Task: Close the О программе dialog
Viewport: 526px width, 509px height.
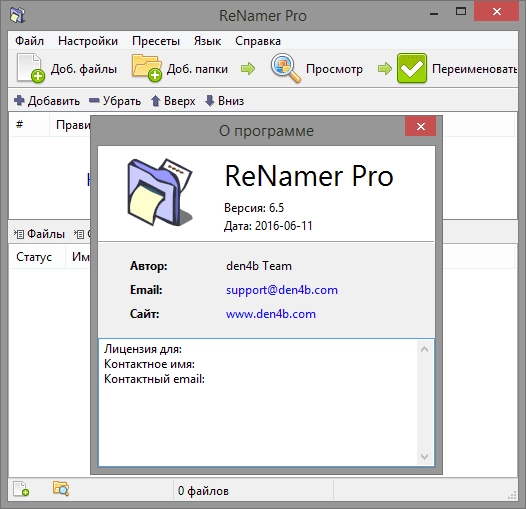Action: point(420,126)
